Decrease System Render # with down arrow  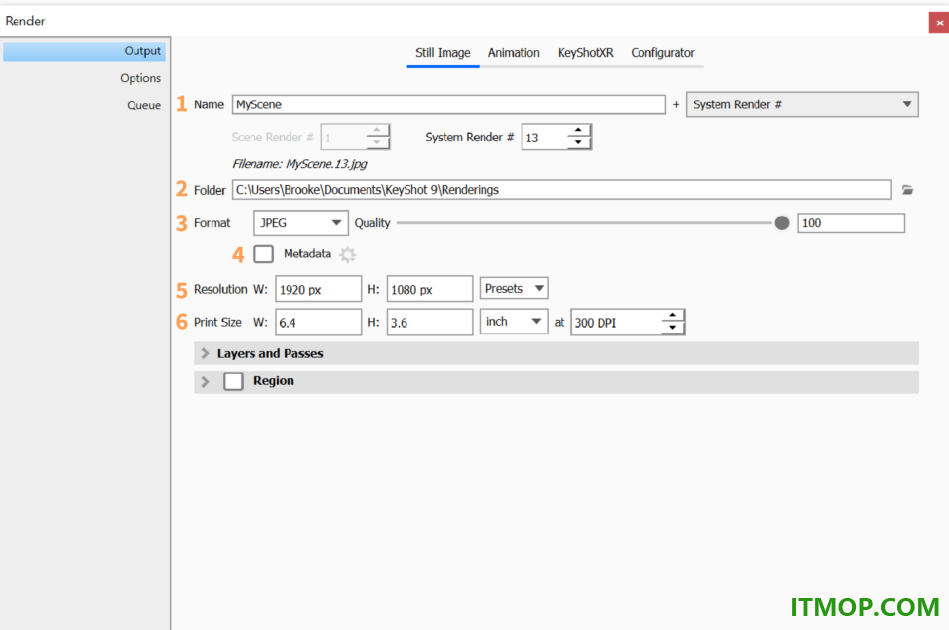[x=579, y=143]
